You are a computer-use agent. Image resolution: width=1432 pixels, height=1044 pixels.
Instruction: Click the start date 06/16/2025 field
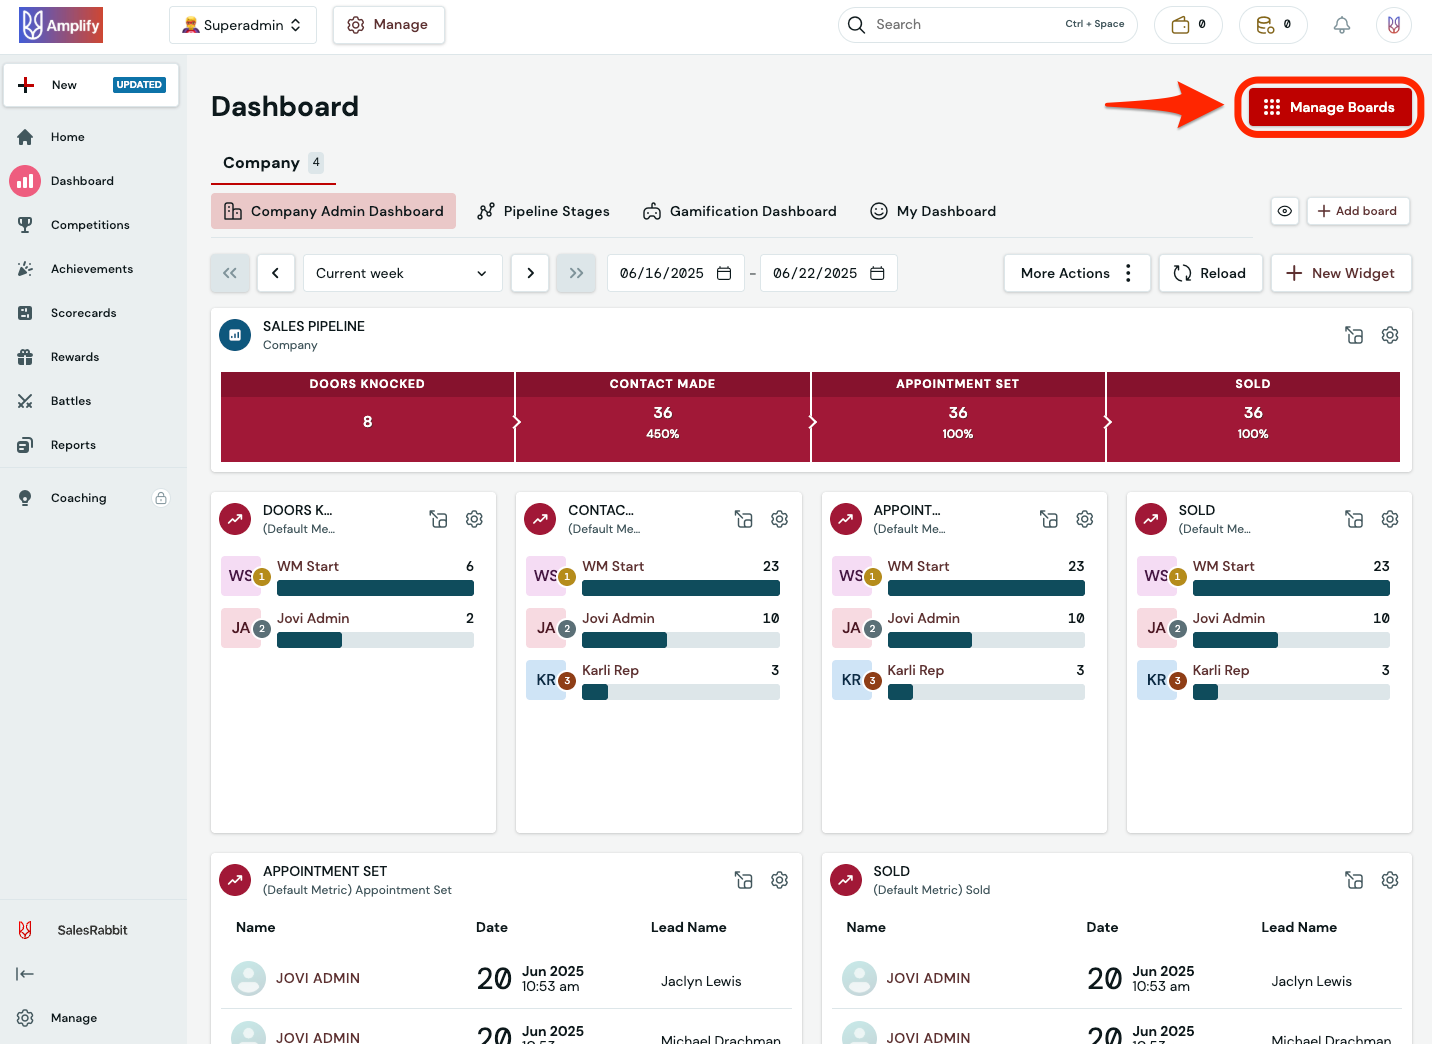pyautogui.click(x=676, y=273)
